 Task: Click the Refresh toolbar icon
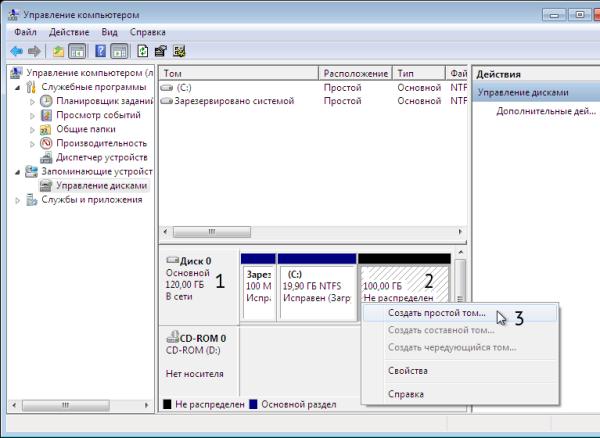[x=143, y=51]
